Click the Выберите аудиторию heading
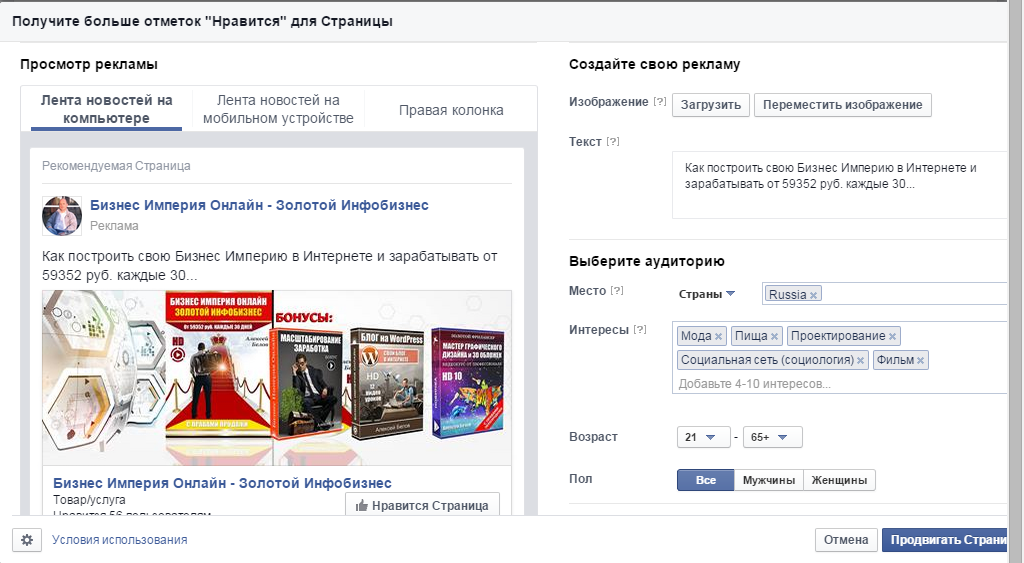 647,261
